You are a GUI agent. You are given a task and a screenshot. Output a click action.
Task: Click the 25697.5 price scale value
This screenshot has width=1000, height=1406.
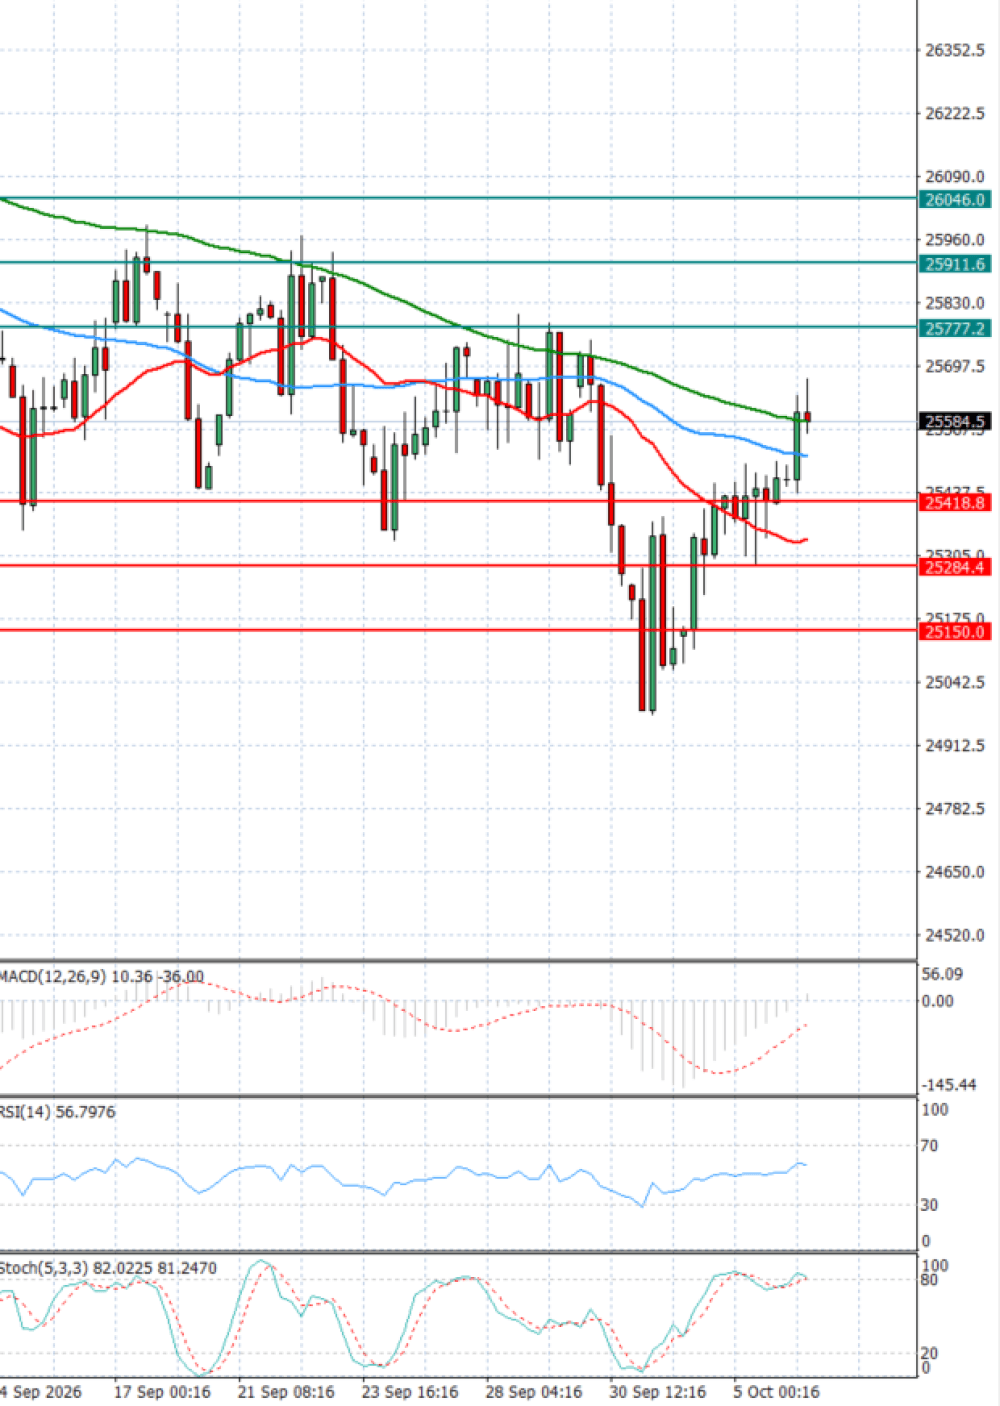pos(954,366)
